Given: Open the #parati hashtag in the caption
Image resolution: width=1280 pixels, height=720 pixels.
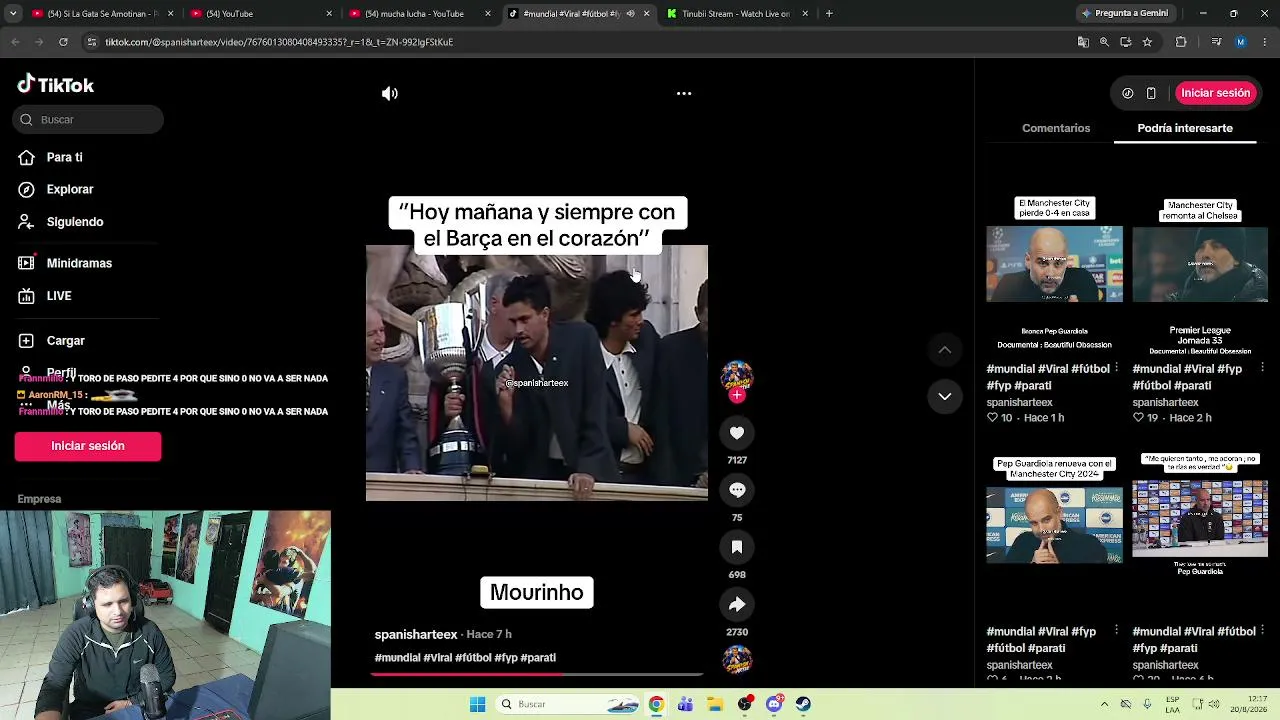Looking at the screenshot, I should (x=538, y=658).
